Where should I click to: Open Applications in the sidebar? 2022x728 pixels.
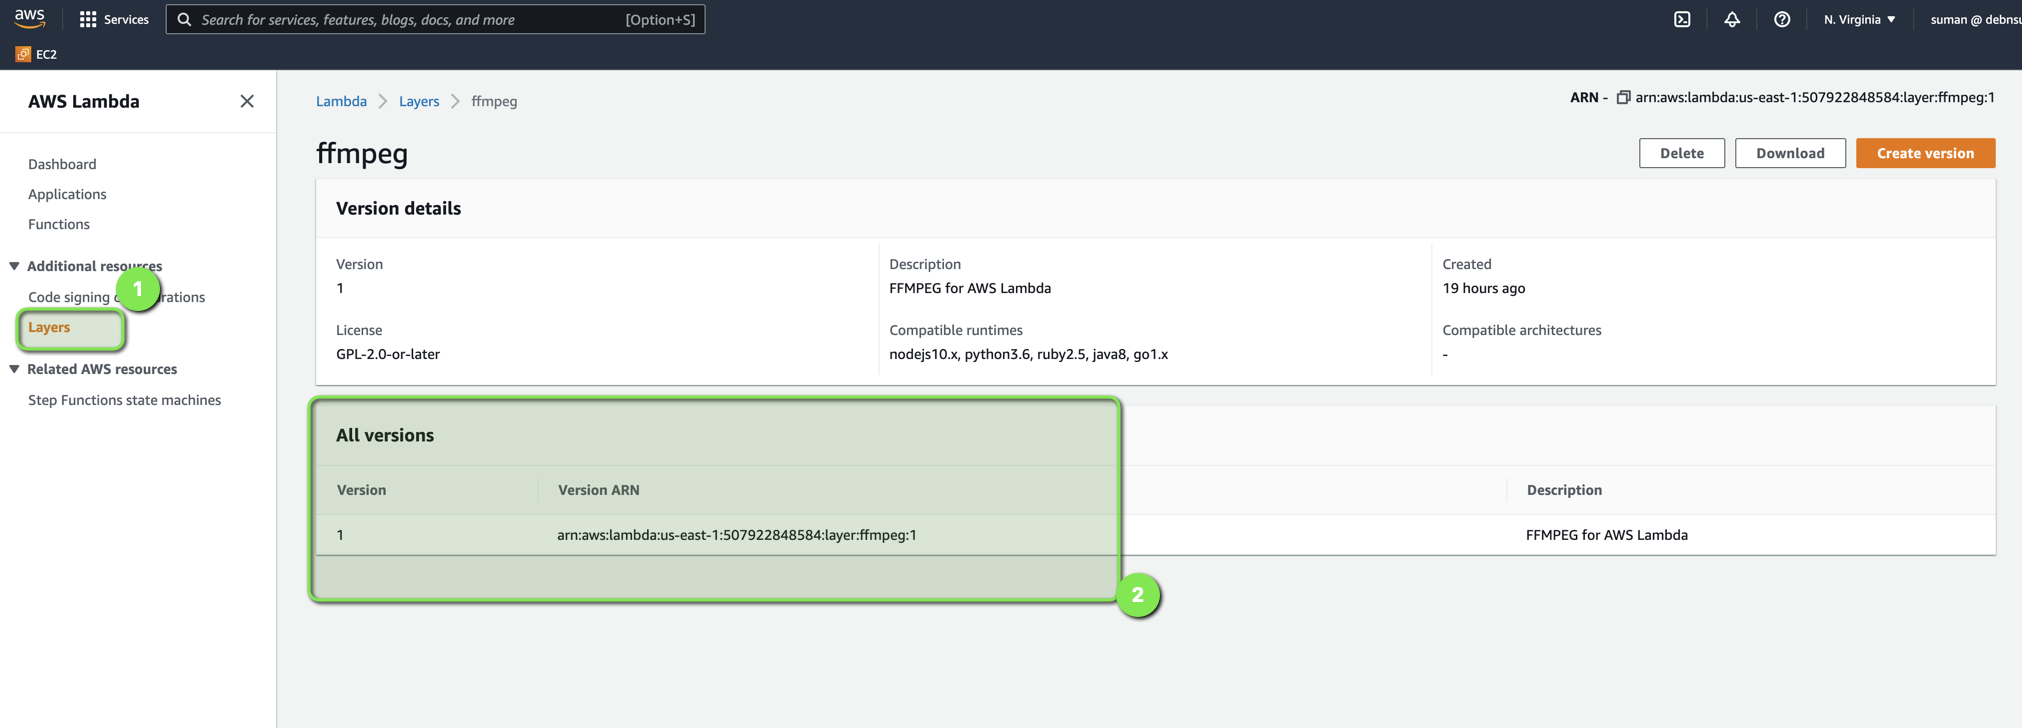pyautogui.click(x=67, y=194)
